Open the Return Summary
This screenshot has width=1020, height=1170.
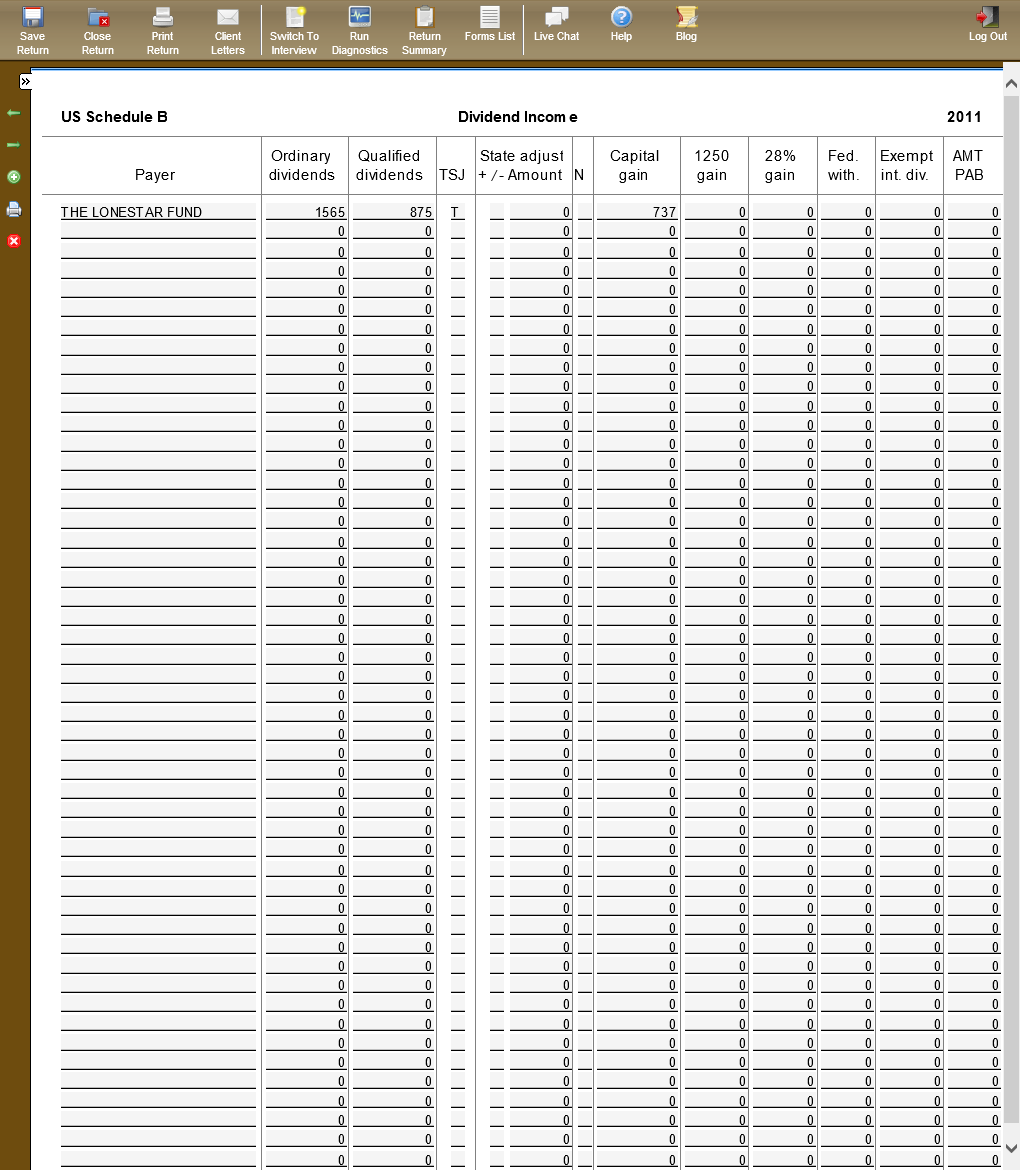click(x=424, y=30)
